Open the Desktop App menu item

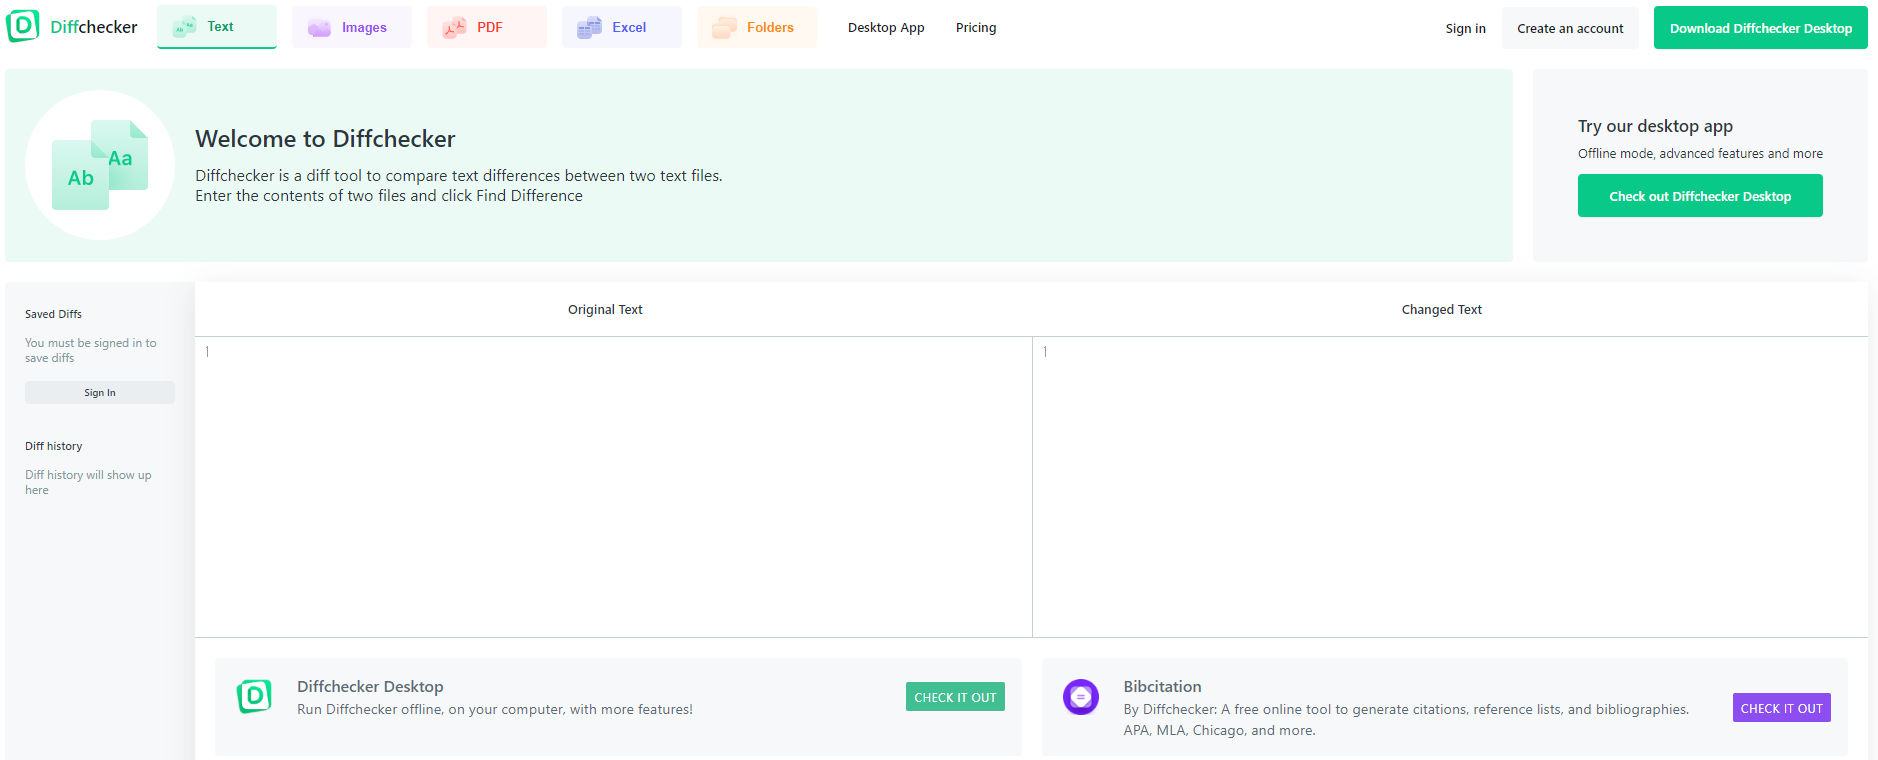click(886, 28)
